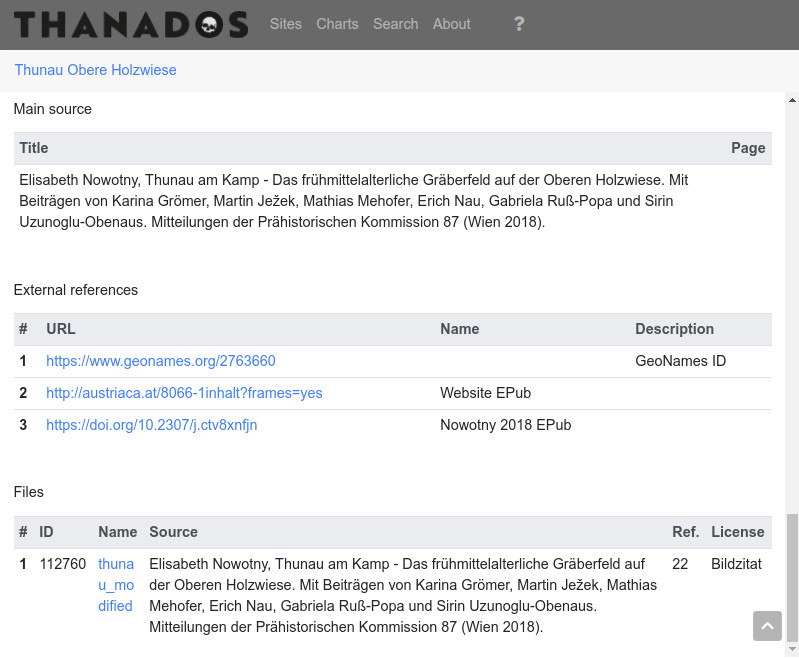Click the URL column header
The image size is (799, 659).
pyautogui.click(x=61, y=329)
